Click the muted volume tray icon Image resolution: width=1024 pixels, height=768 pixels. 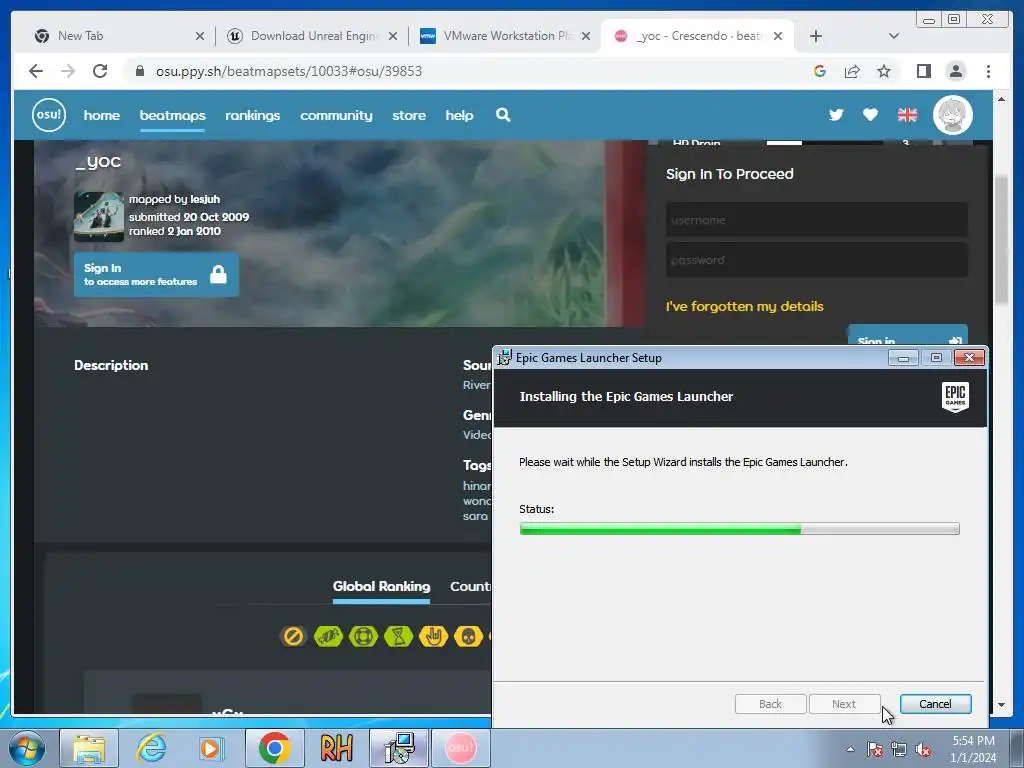[923, 749]
